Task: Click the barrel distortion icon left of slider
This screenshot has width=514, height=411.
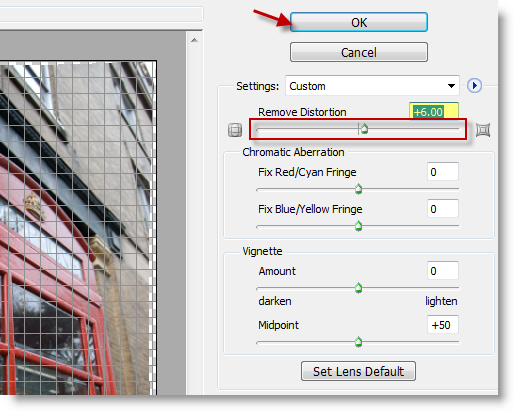Action: point(235,130)
